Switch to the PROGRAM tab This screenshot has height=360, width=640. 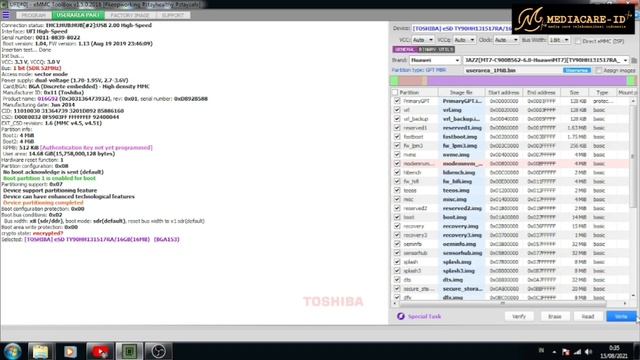(x=34, y=15)
